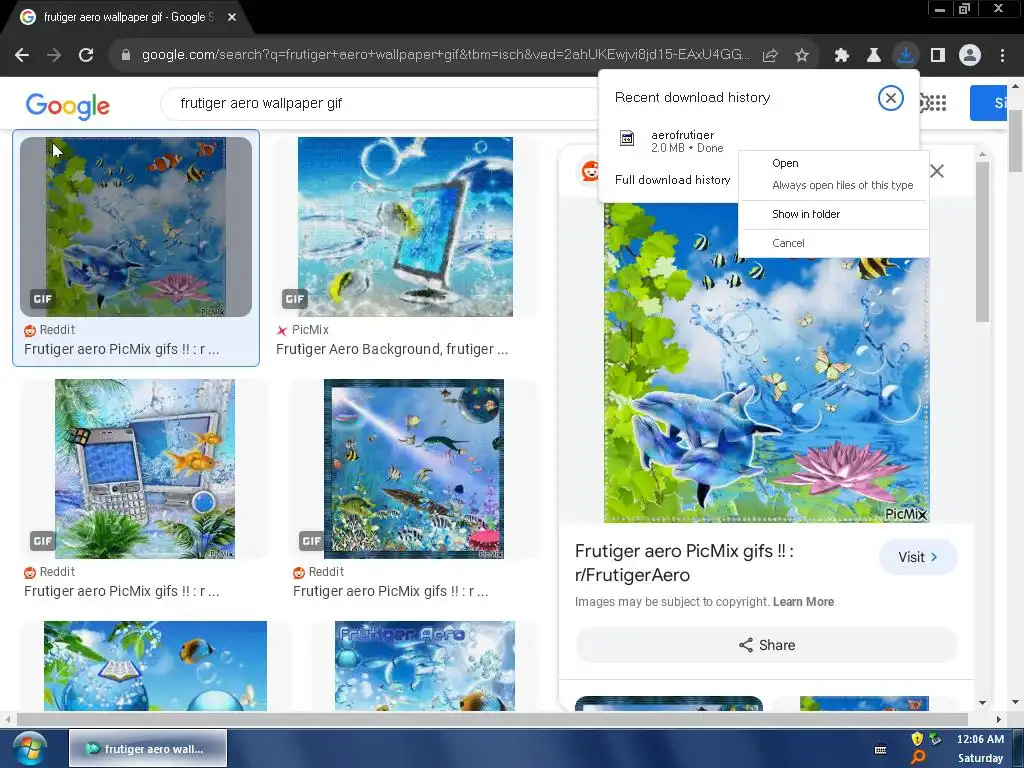The image size is (1024, 768).
Task: Click Reddit source under first thumbnail
Action: (x=57, y=330)
